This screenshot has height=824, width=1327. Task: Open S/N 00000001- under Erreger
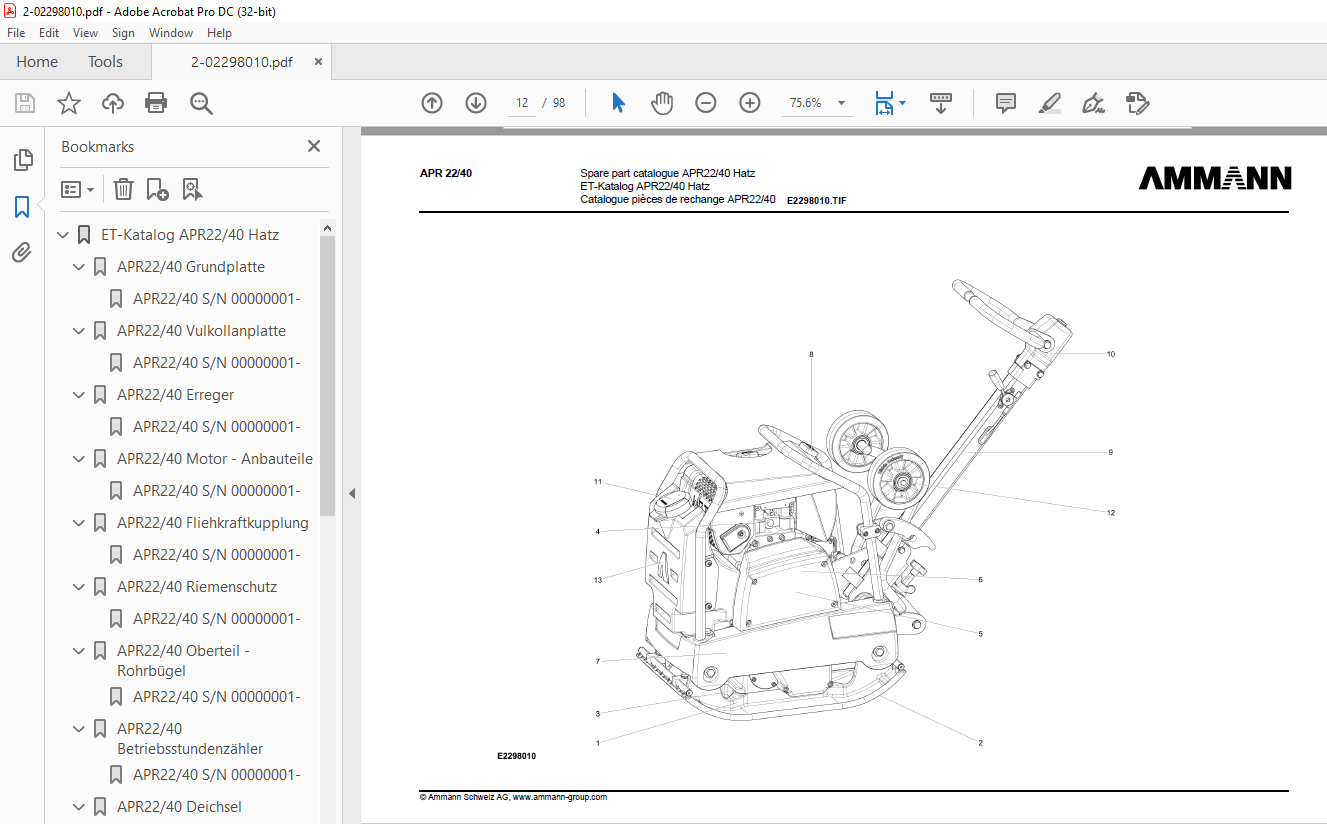(x=217, y=427)
